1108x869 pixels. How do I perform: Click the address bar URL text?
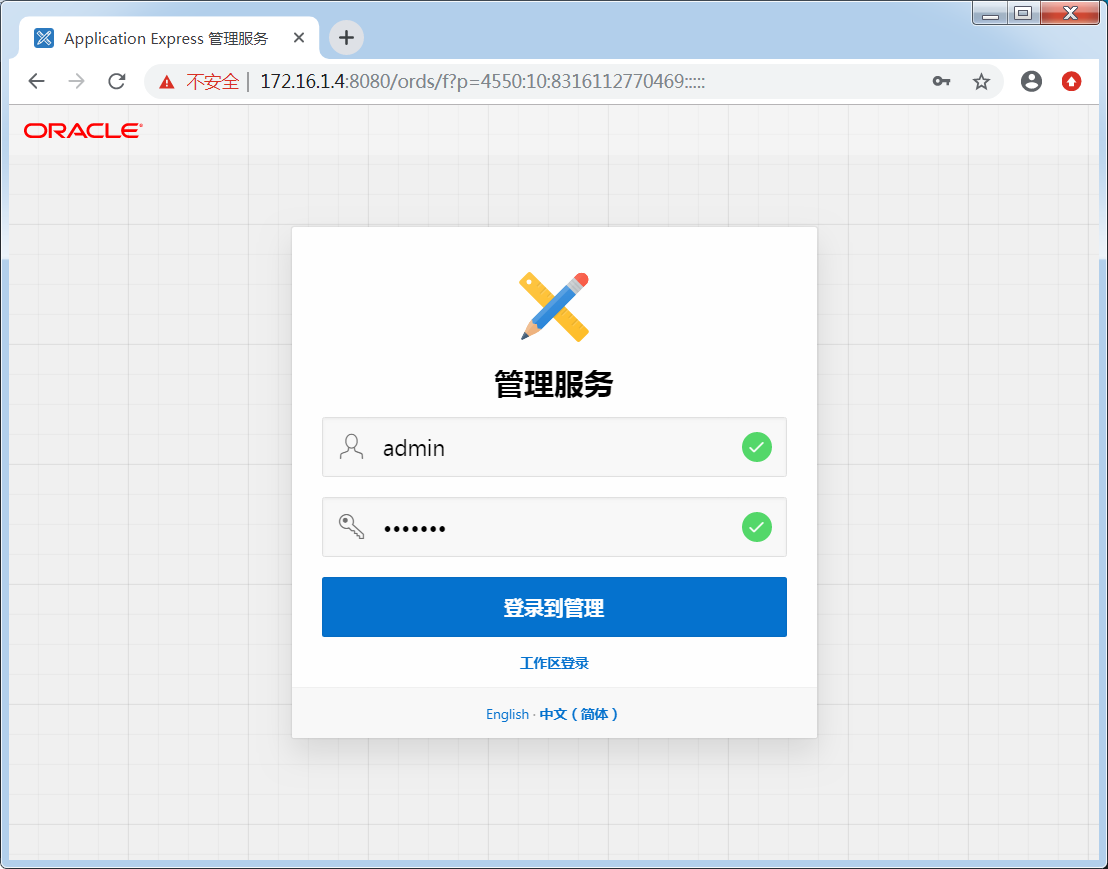coord(483,81)
